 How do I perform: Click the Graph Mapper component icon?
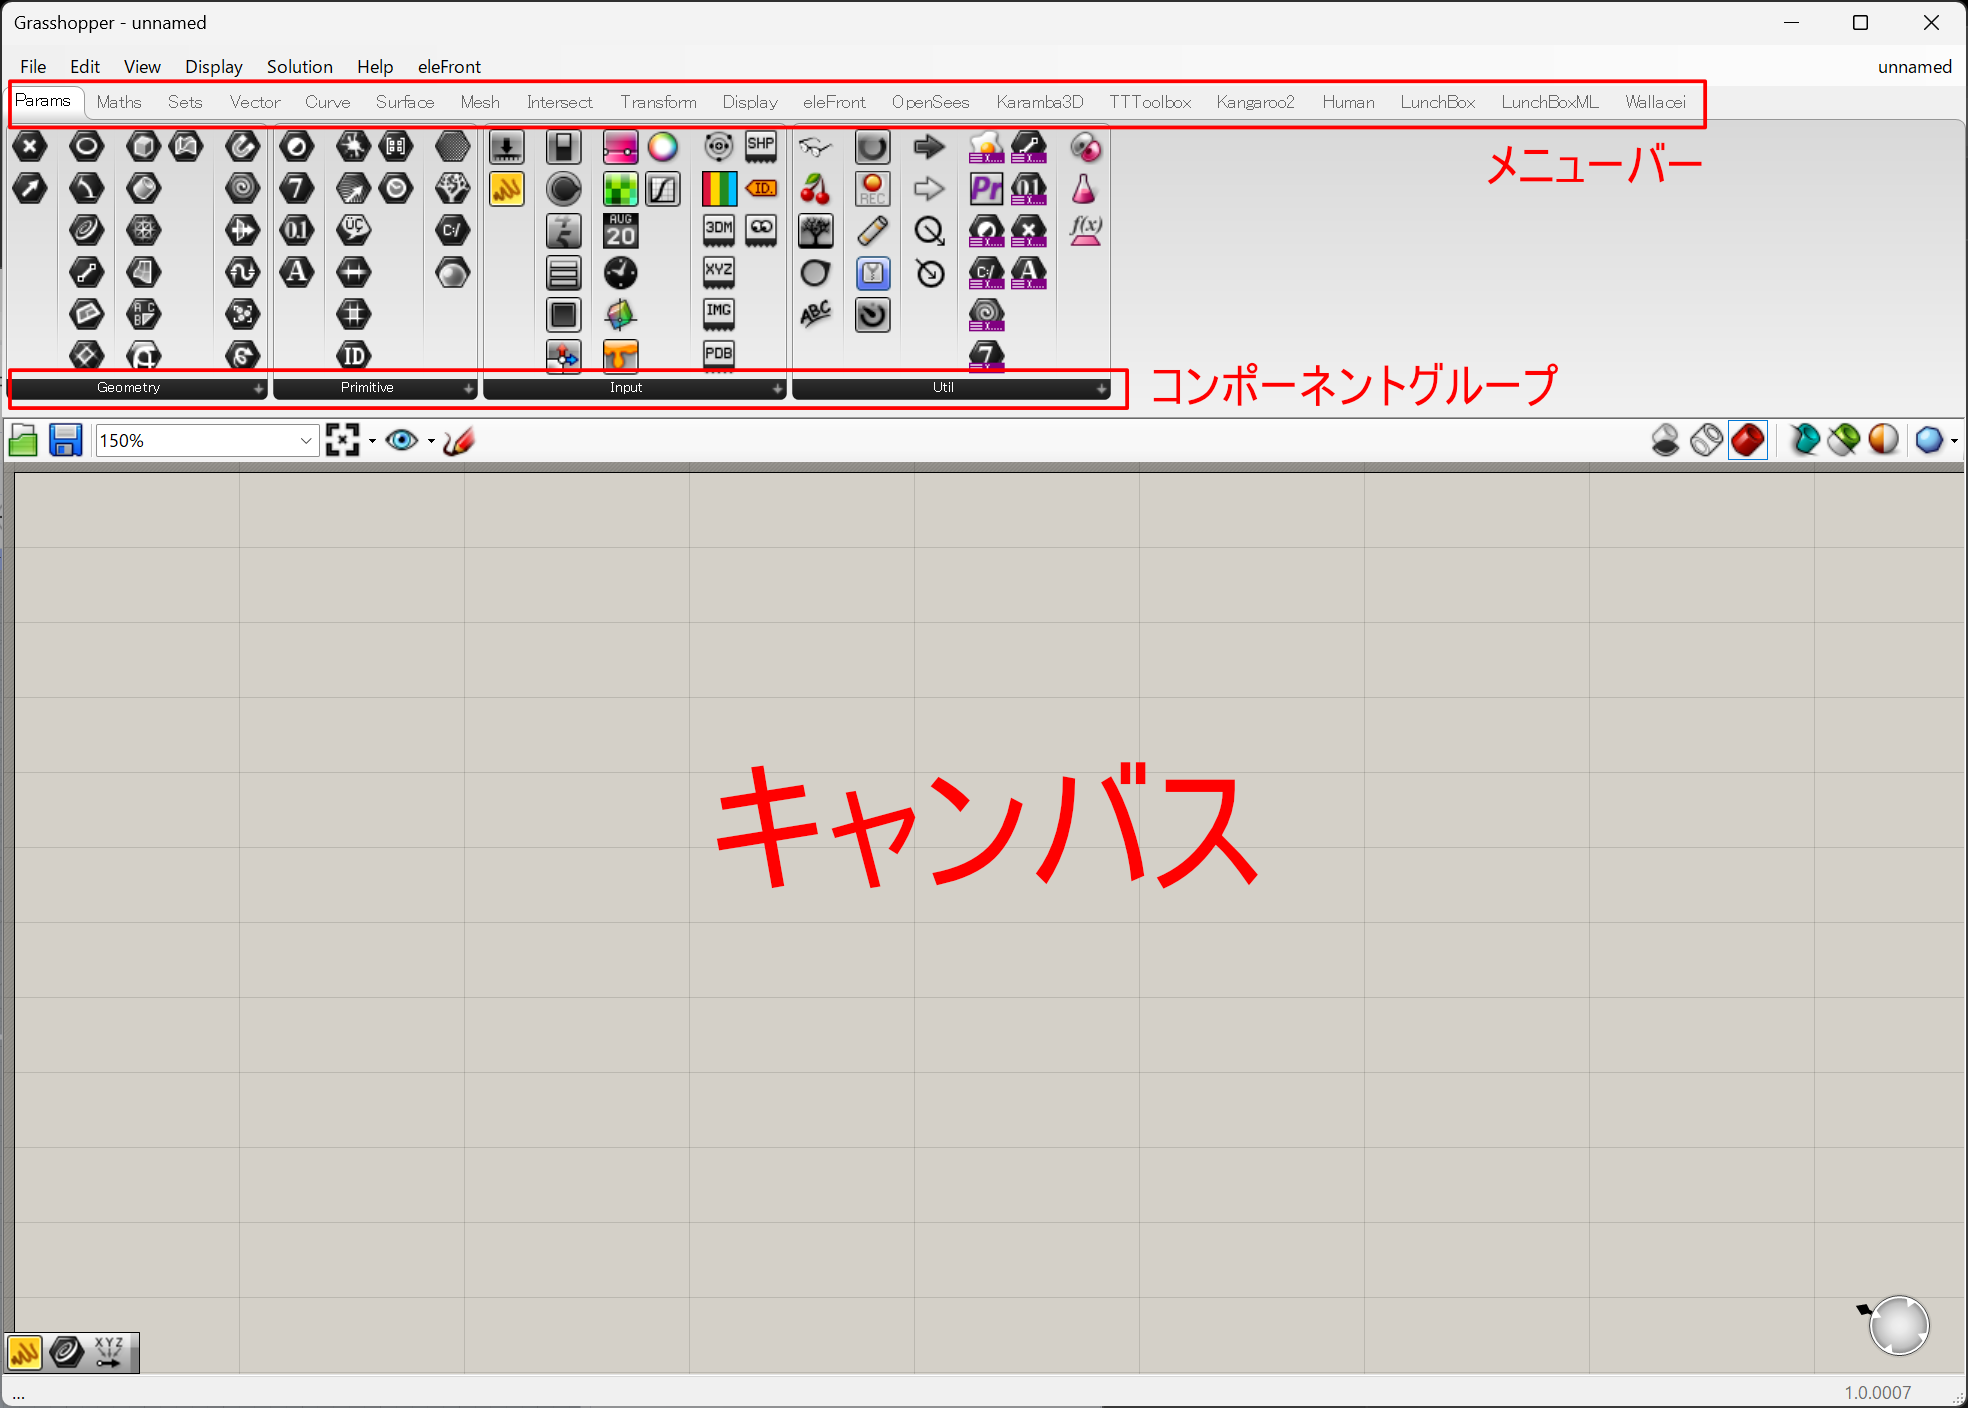(x=662, y=189)
